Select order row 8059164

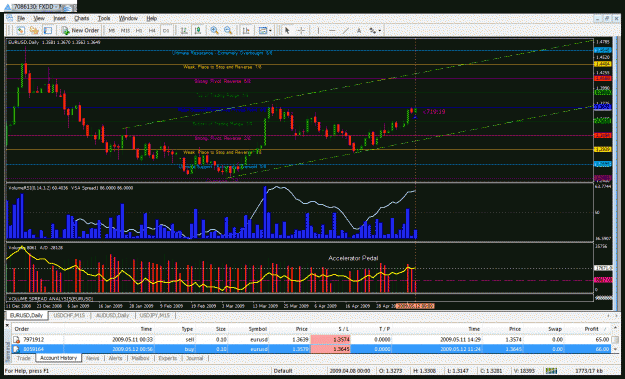click(x=311, y=349)
